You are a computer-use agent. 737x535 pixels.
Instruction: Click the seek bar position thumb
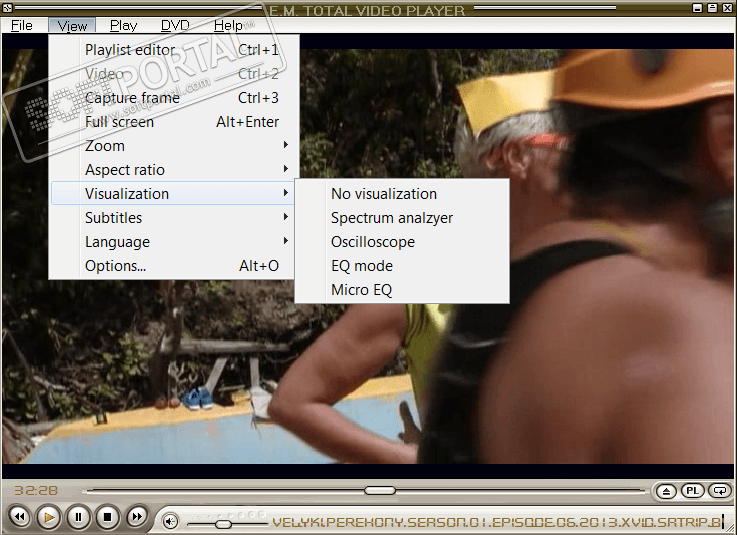(x=380, y=490)
